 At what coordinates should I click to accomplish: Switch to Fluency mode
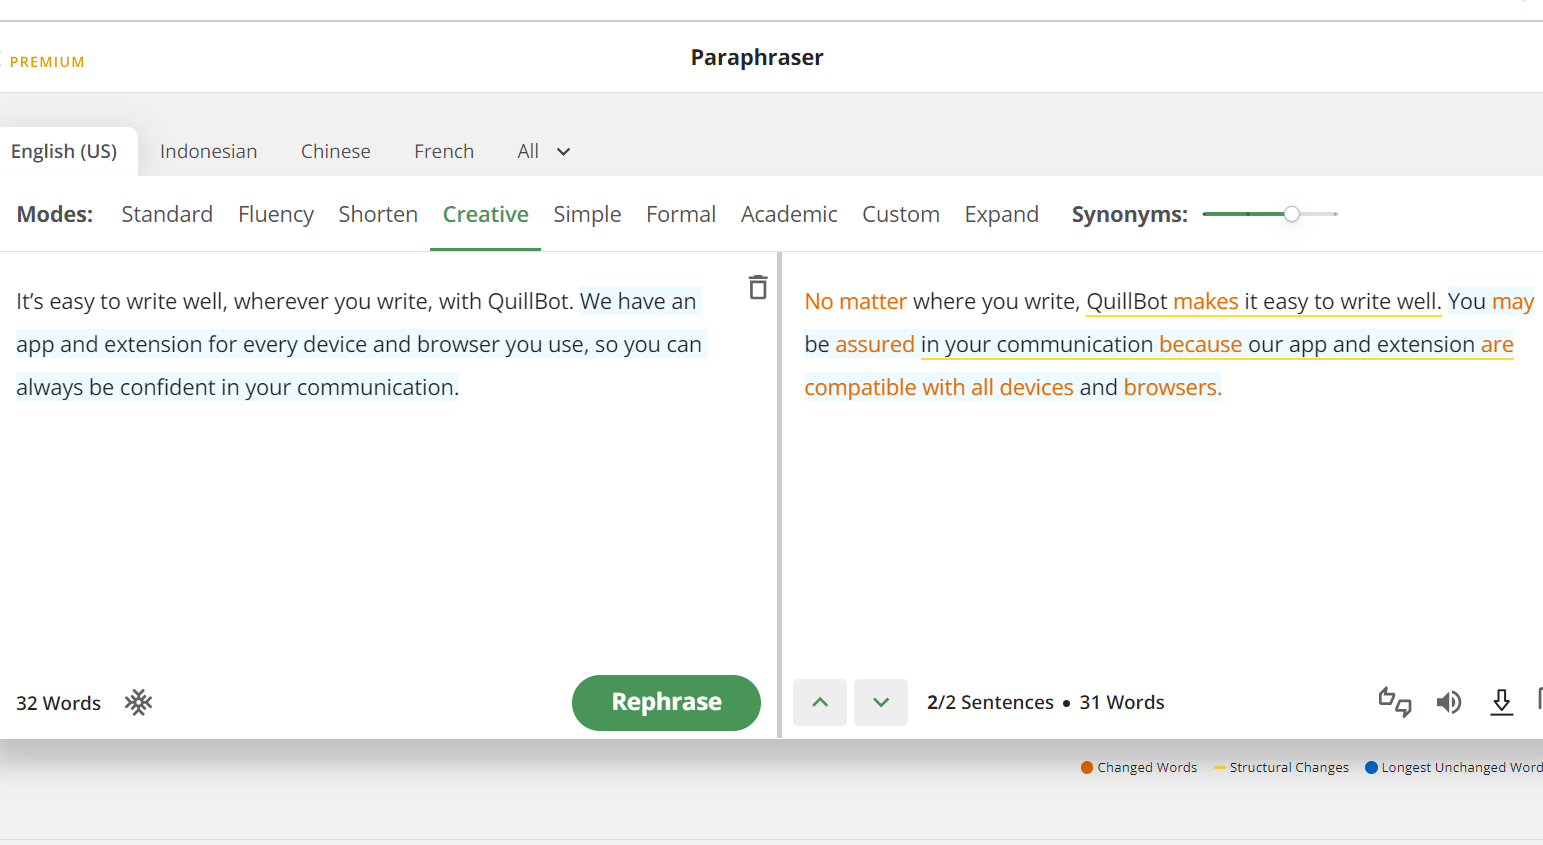[x=276, y=214]
